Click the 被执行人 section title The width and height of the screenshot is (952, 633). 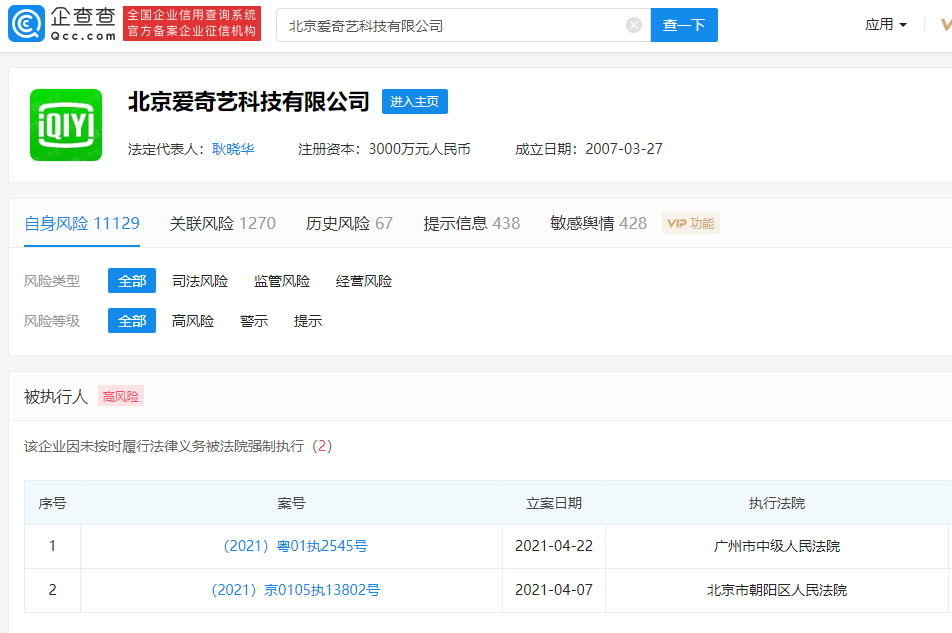pyautogui.click(x=56, y=396)
